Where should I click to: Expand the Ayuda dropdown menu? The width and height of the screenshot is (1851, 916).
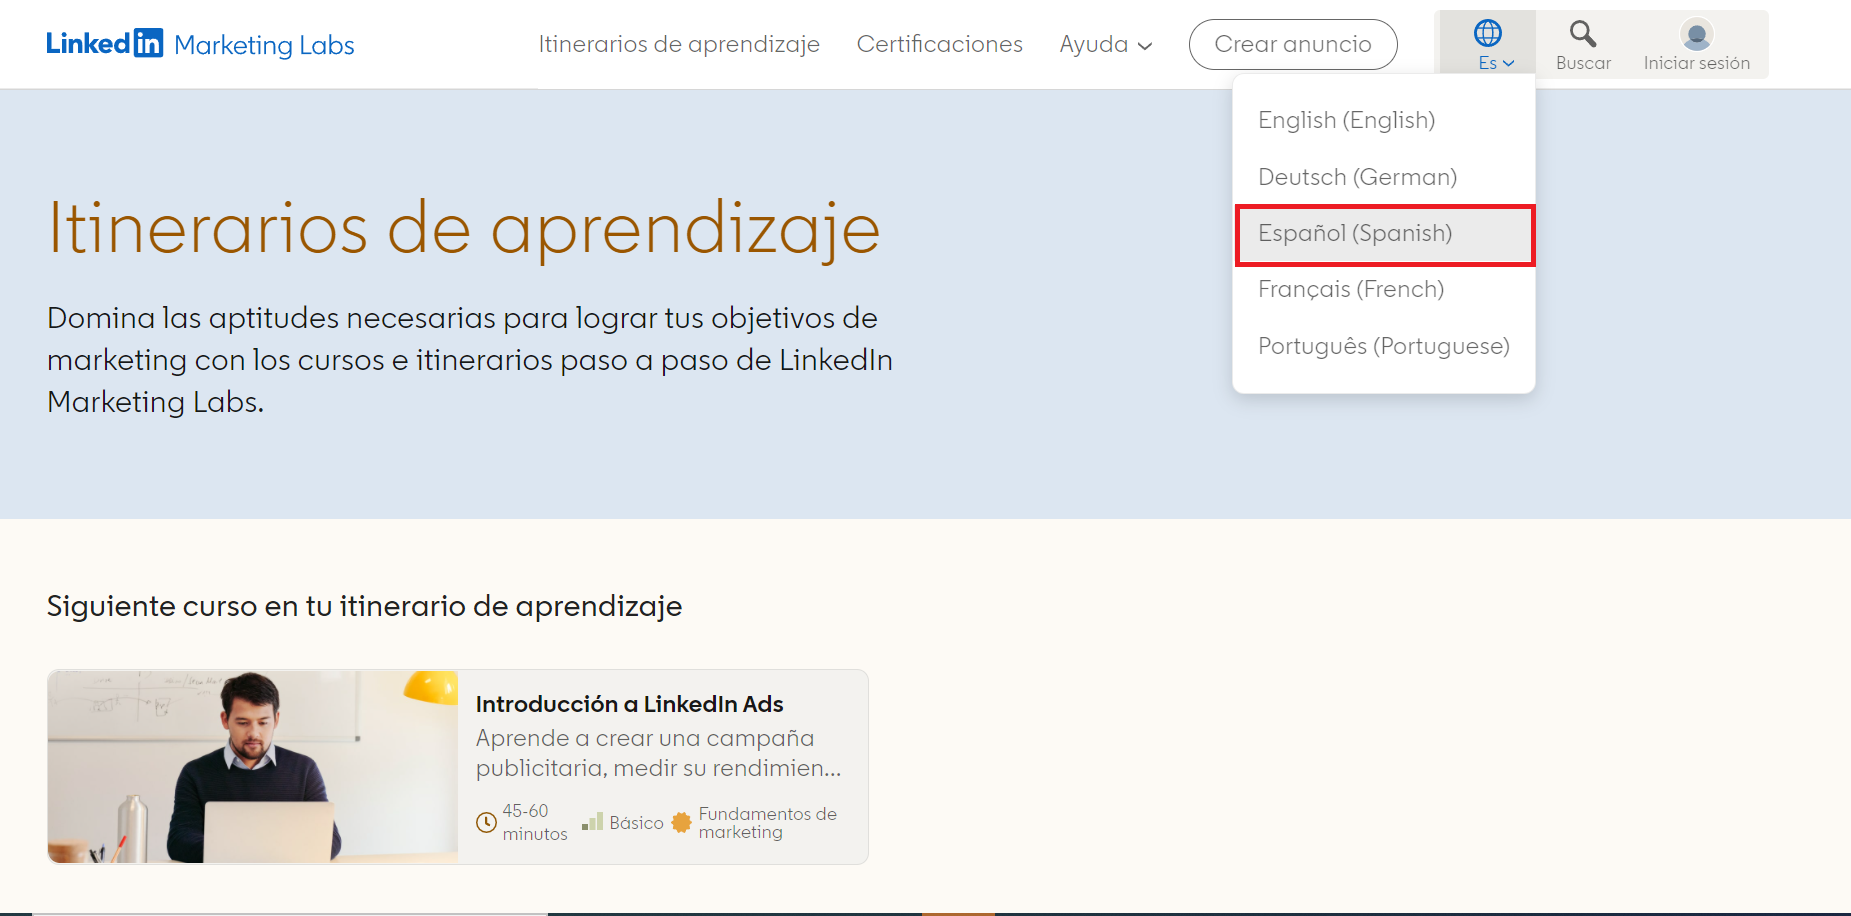pos(1105,45)
